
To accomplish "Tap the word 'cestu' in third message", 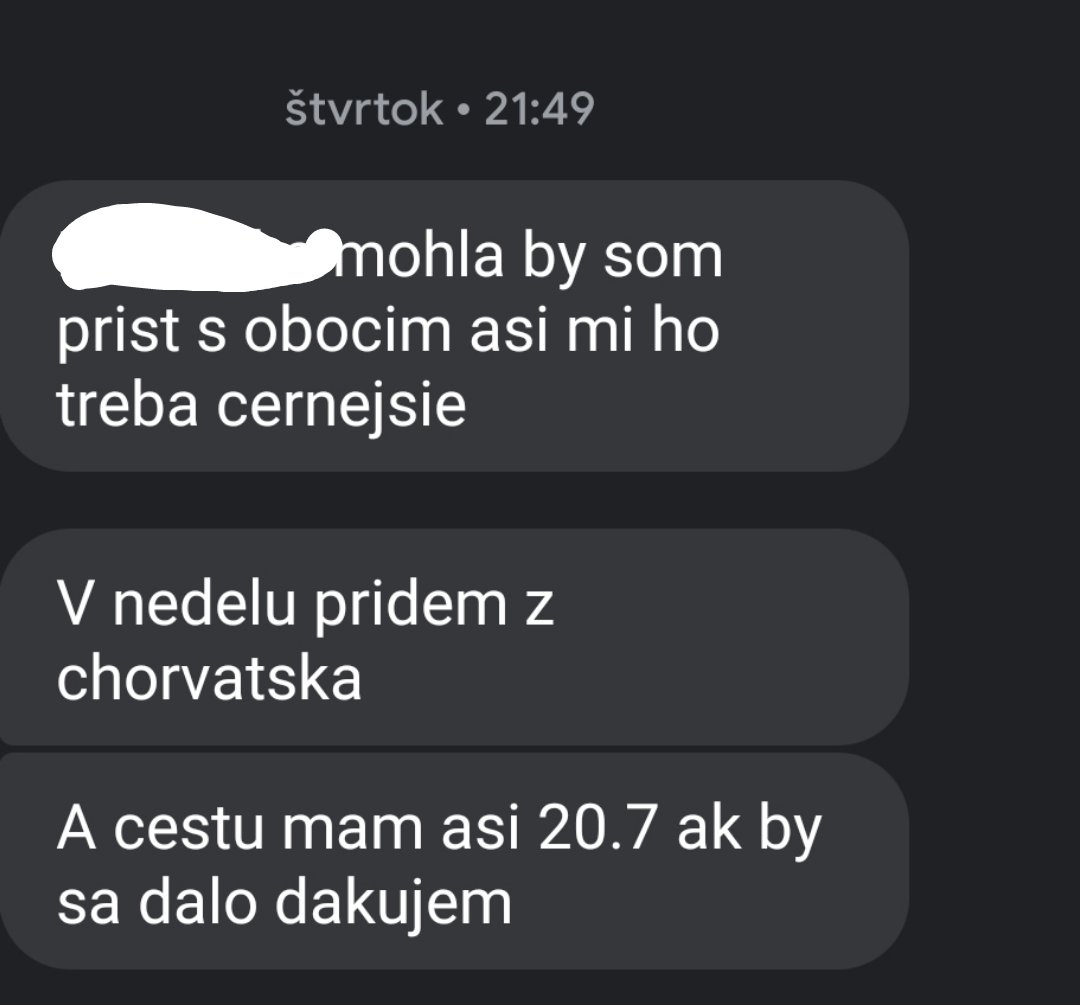I will pos(189,828).
